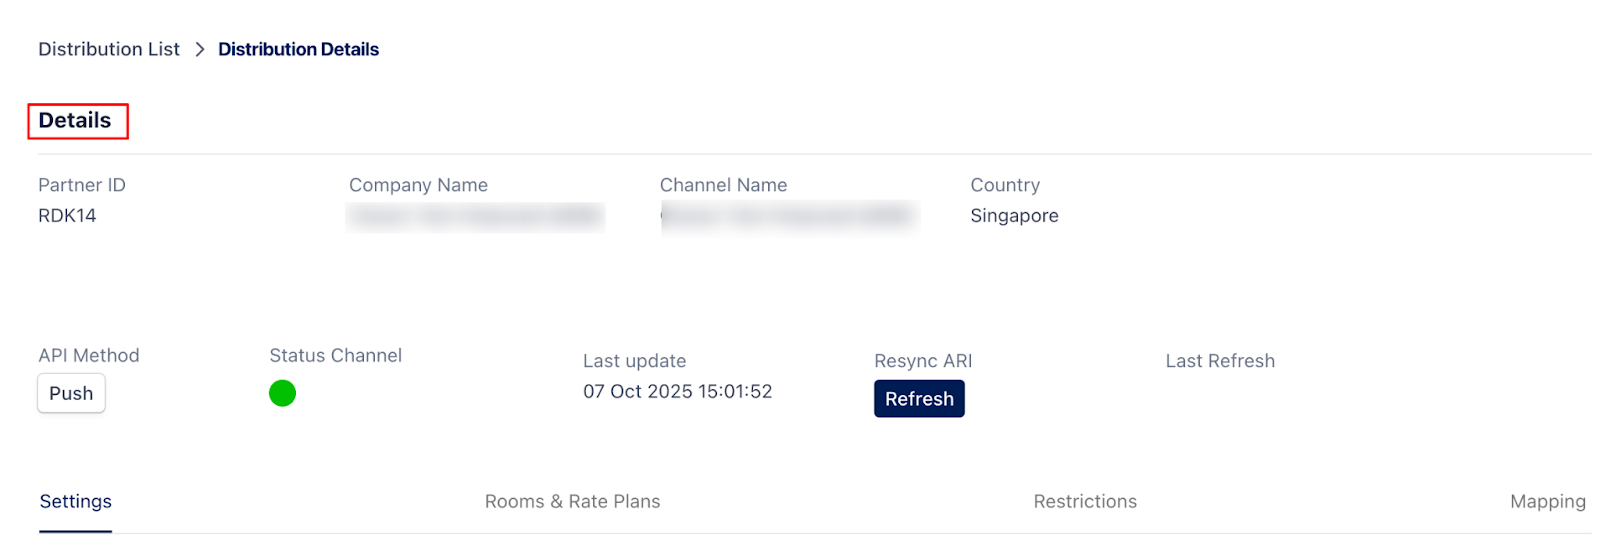This screenshot has height=542, width=1600.
Task: Click the breadcrumb chevron separator arrow
Action: [x=200, y=49]
